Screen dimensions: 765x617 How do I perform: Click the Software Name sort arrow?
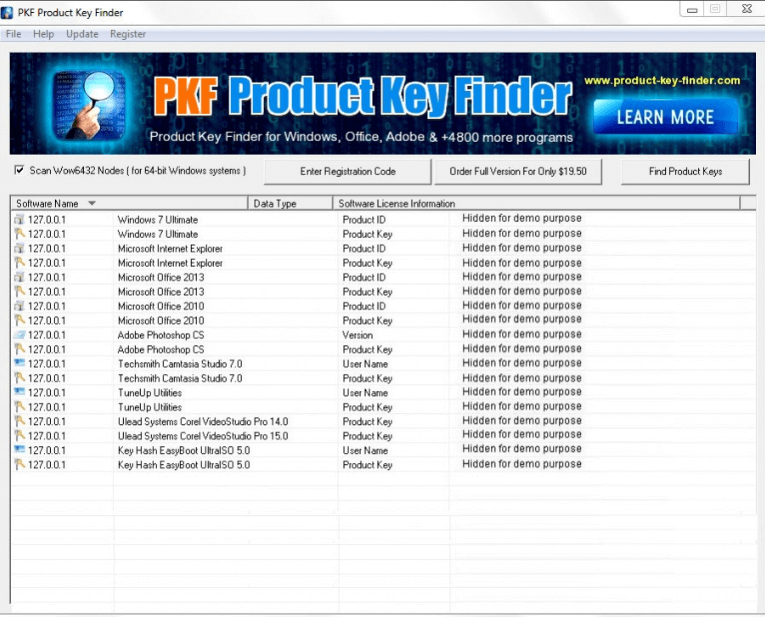(x=92, y=203)
